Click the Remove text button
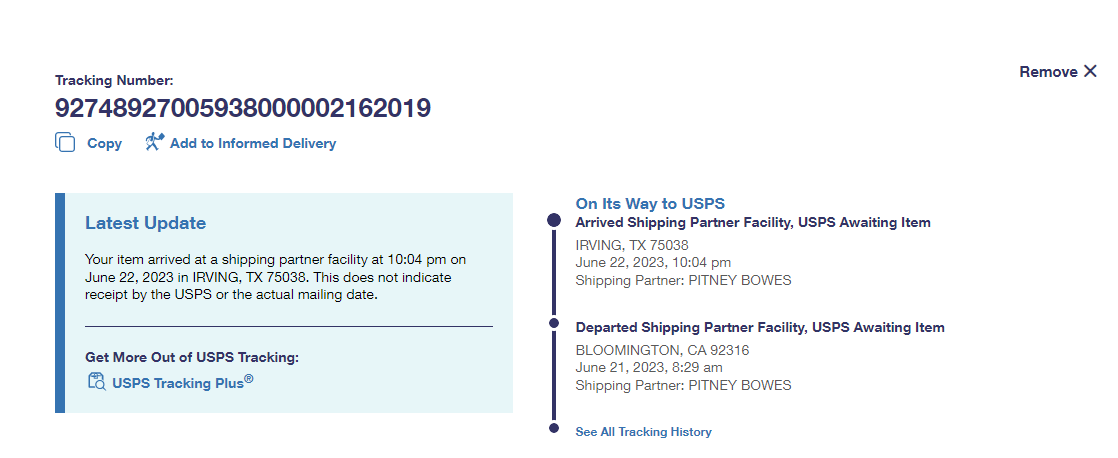 pyautogui.click(x=1047, y=72)
